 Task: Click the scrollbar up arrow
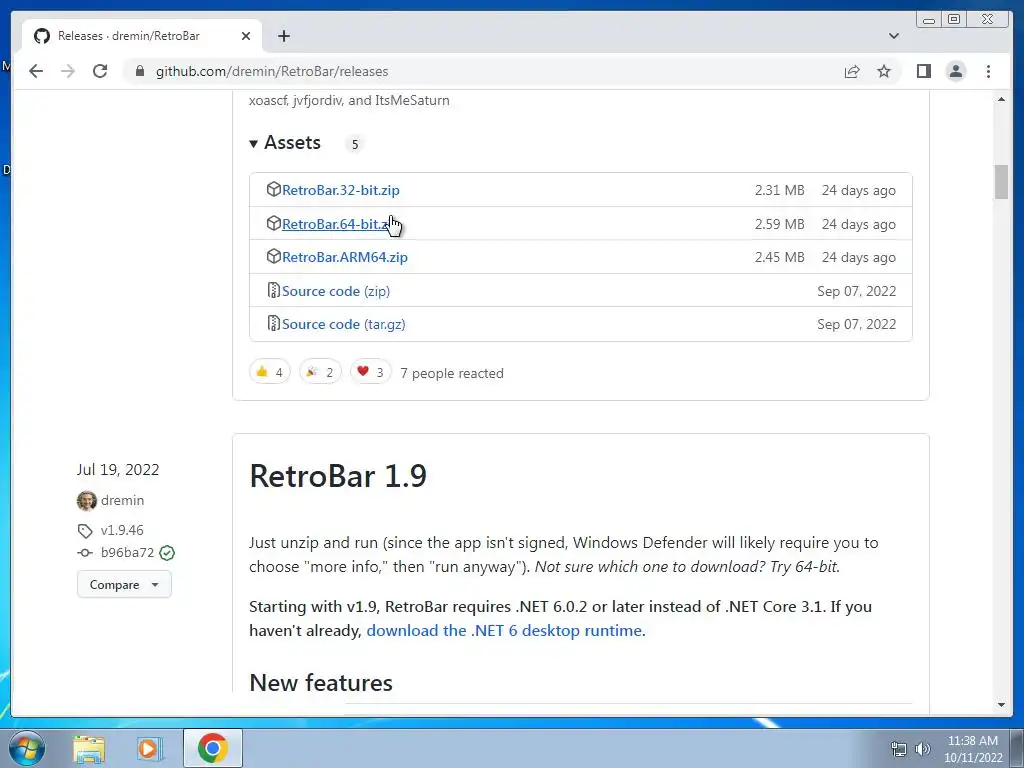click(1001, 99)
